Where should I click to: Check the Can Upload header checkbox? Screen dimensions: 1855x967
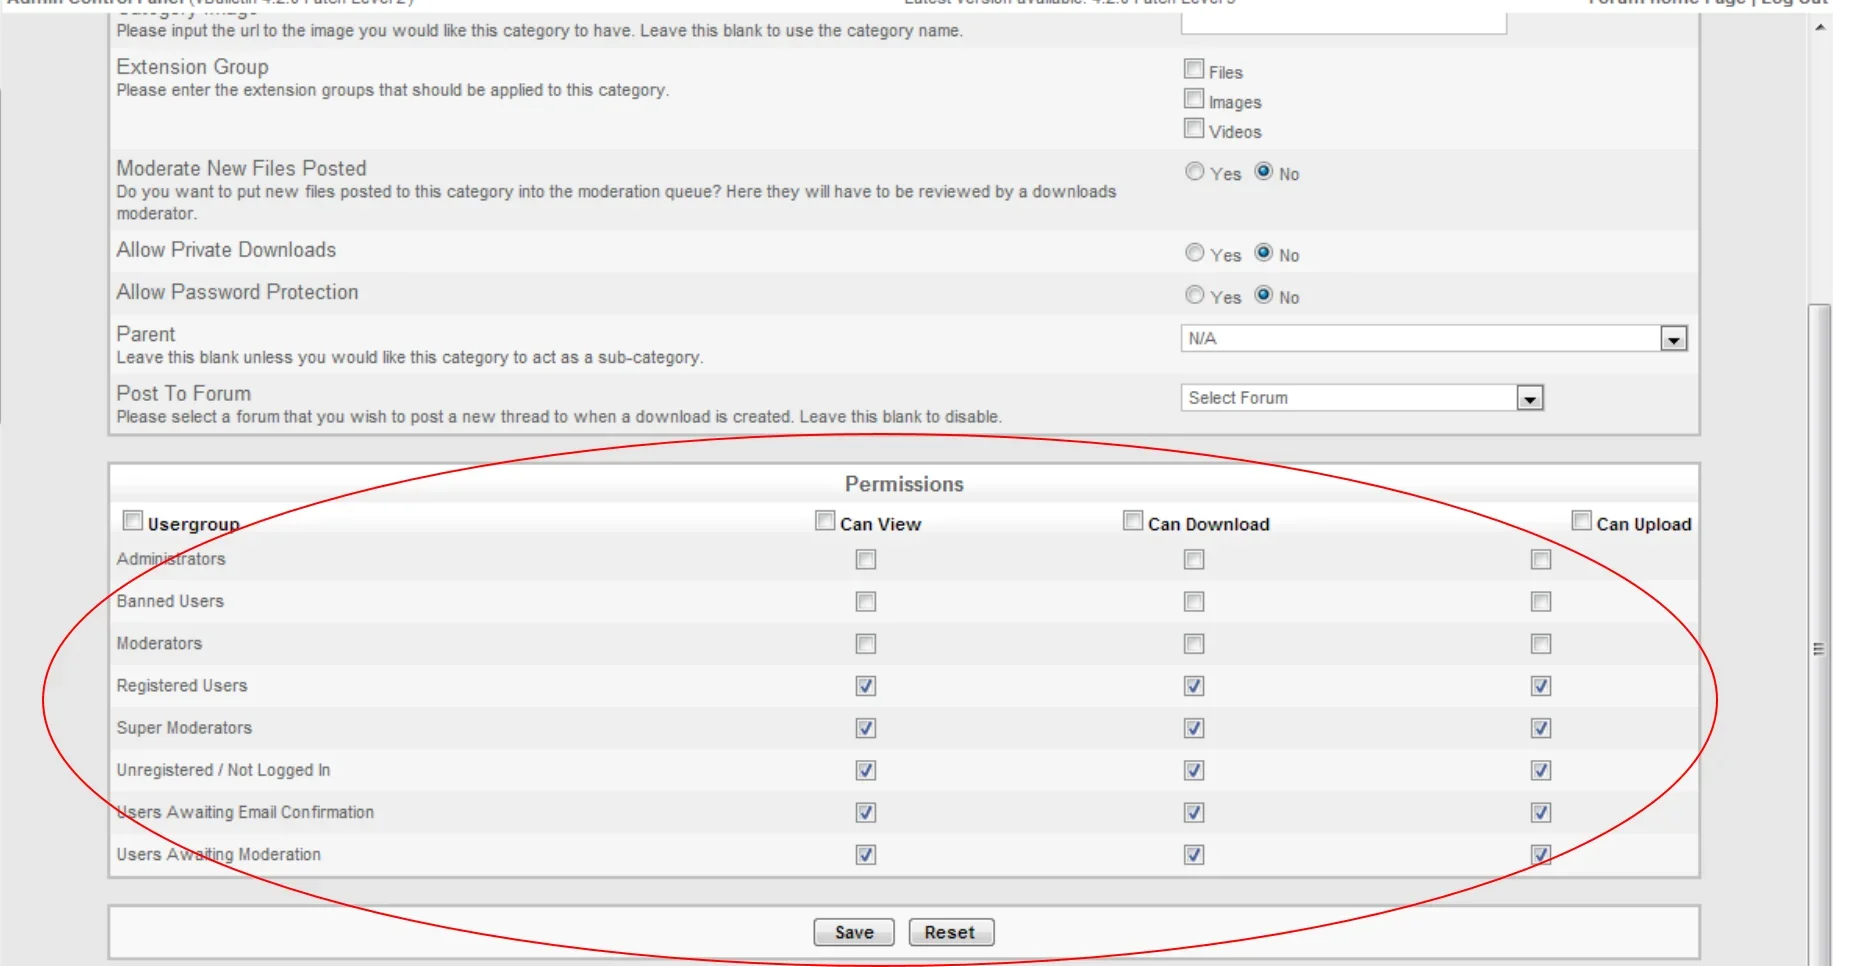tap(1581, 521)
